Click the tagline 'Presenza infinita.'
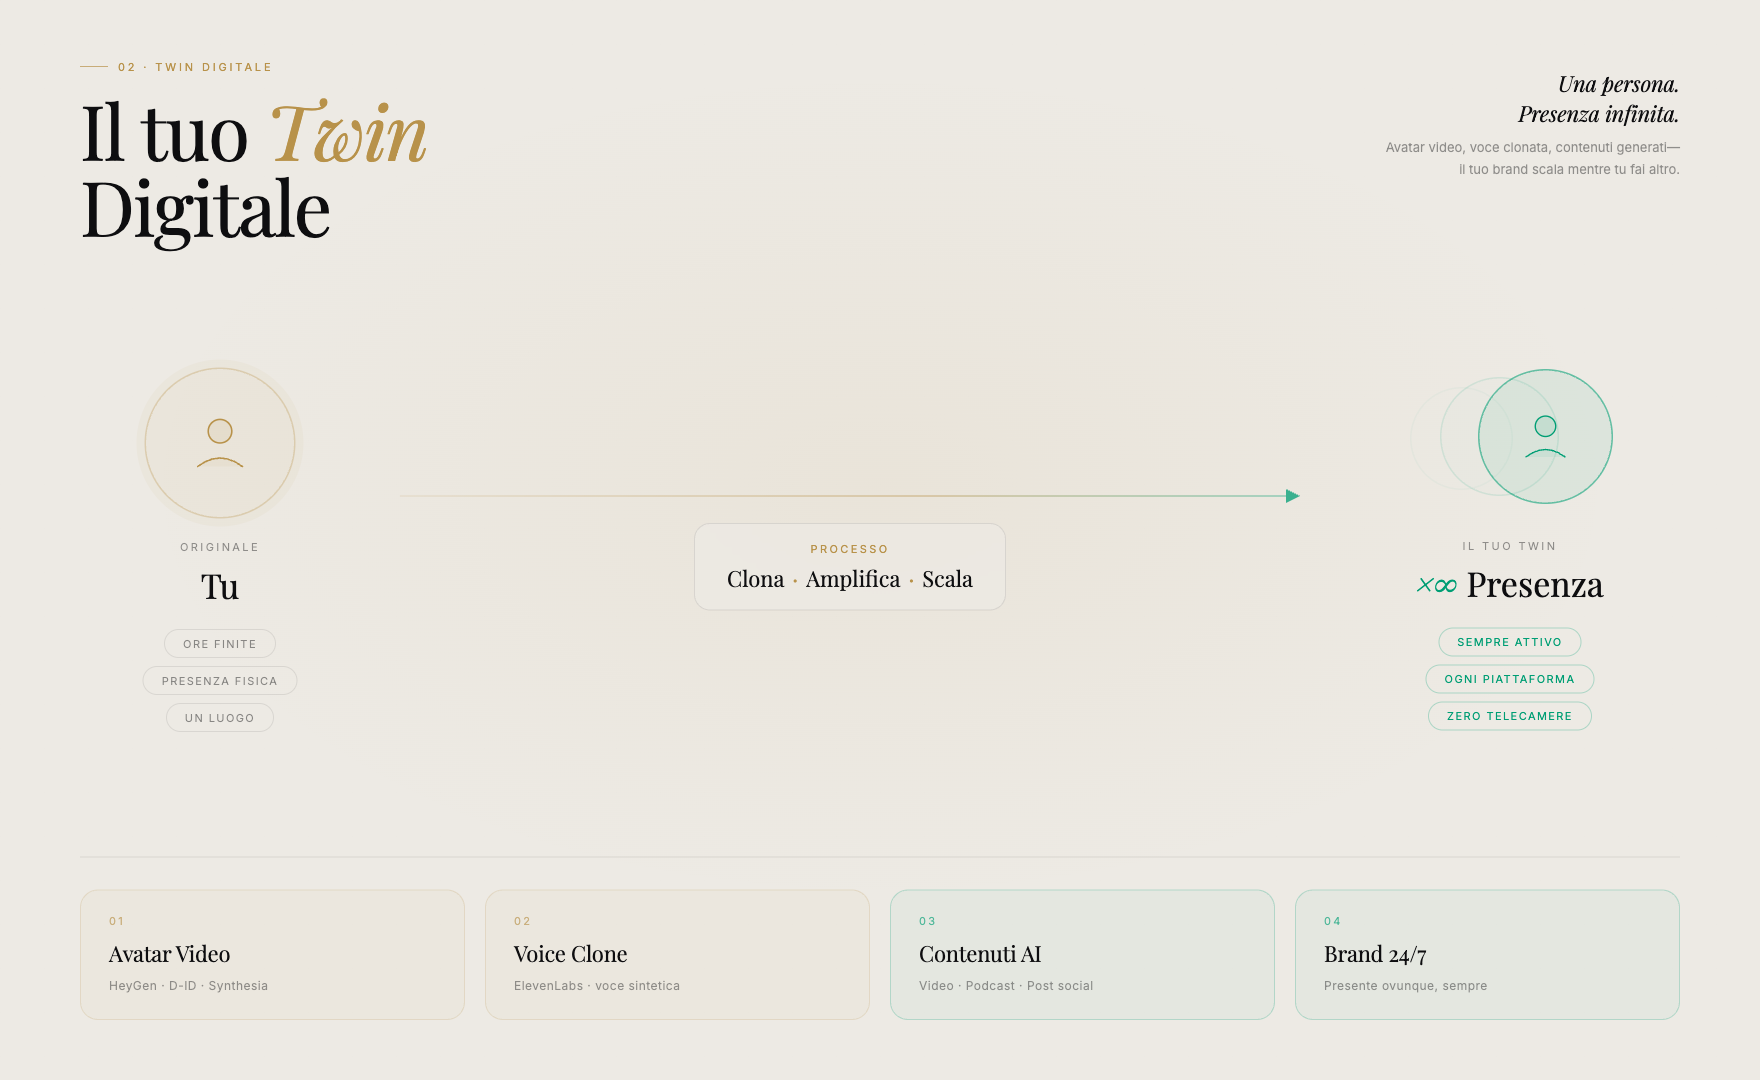 pos(1598,114)
